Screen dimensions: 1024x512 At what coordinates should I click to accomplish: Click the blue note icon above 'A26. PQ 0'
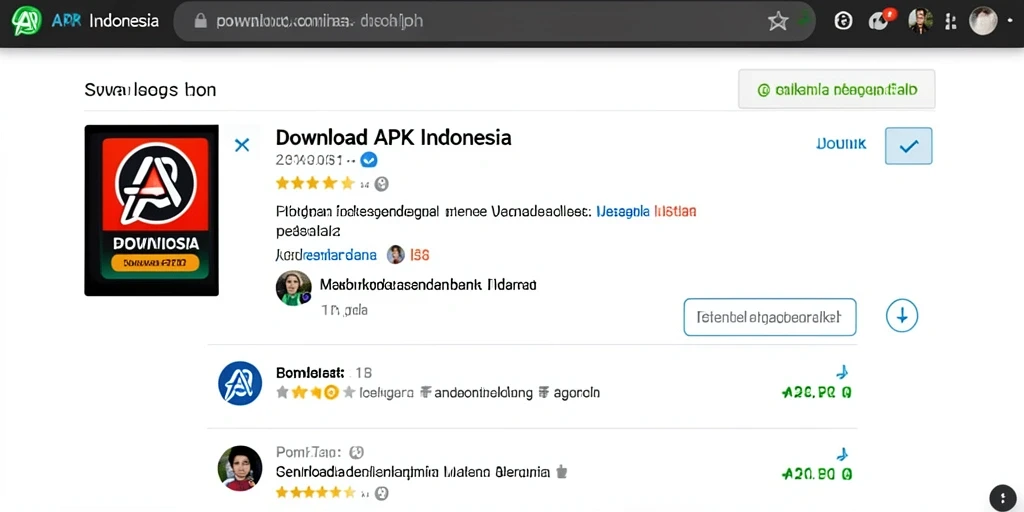[842, 372]
